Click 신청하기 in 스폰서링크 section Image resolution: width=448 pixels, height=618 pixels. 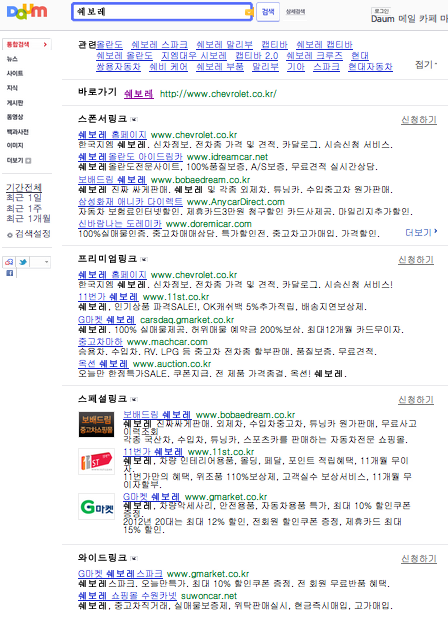click(x=419, y=119)
